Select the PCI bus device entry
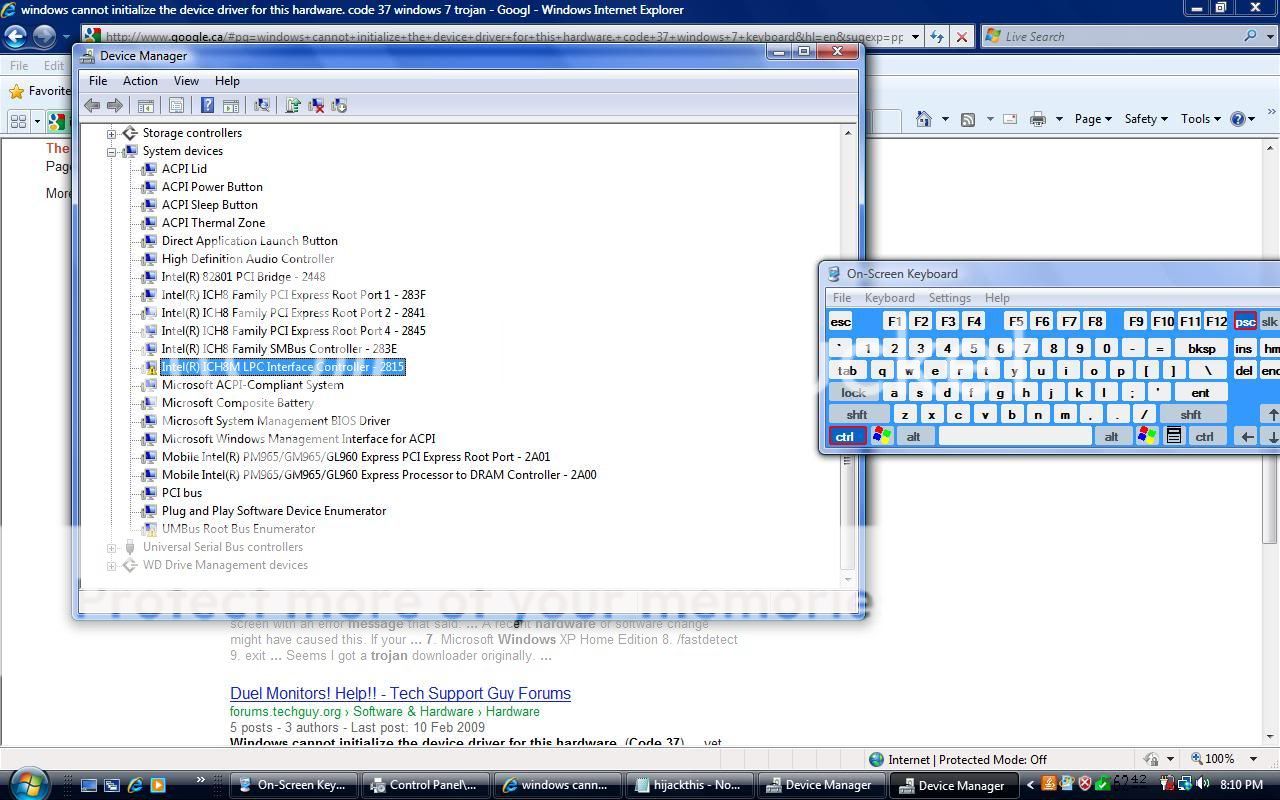 182,493
